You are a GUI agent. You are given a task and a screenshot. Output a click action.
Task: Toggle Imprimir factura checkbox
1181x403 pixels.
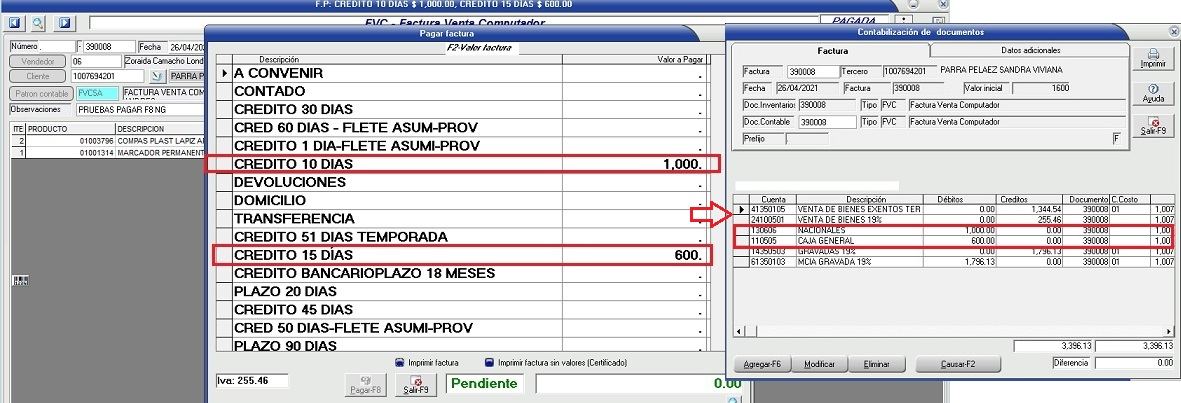399,362
